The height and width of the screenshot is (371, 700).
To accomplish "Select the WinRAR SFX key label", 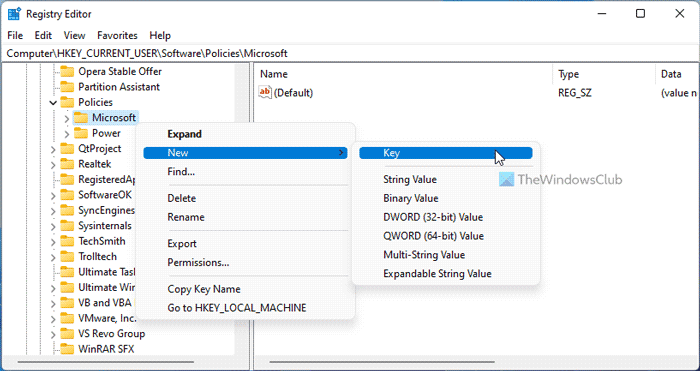I will pos(106,349).
